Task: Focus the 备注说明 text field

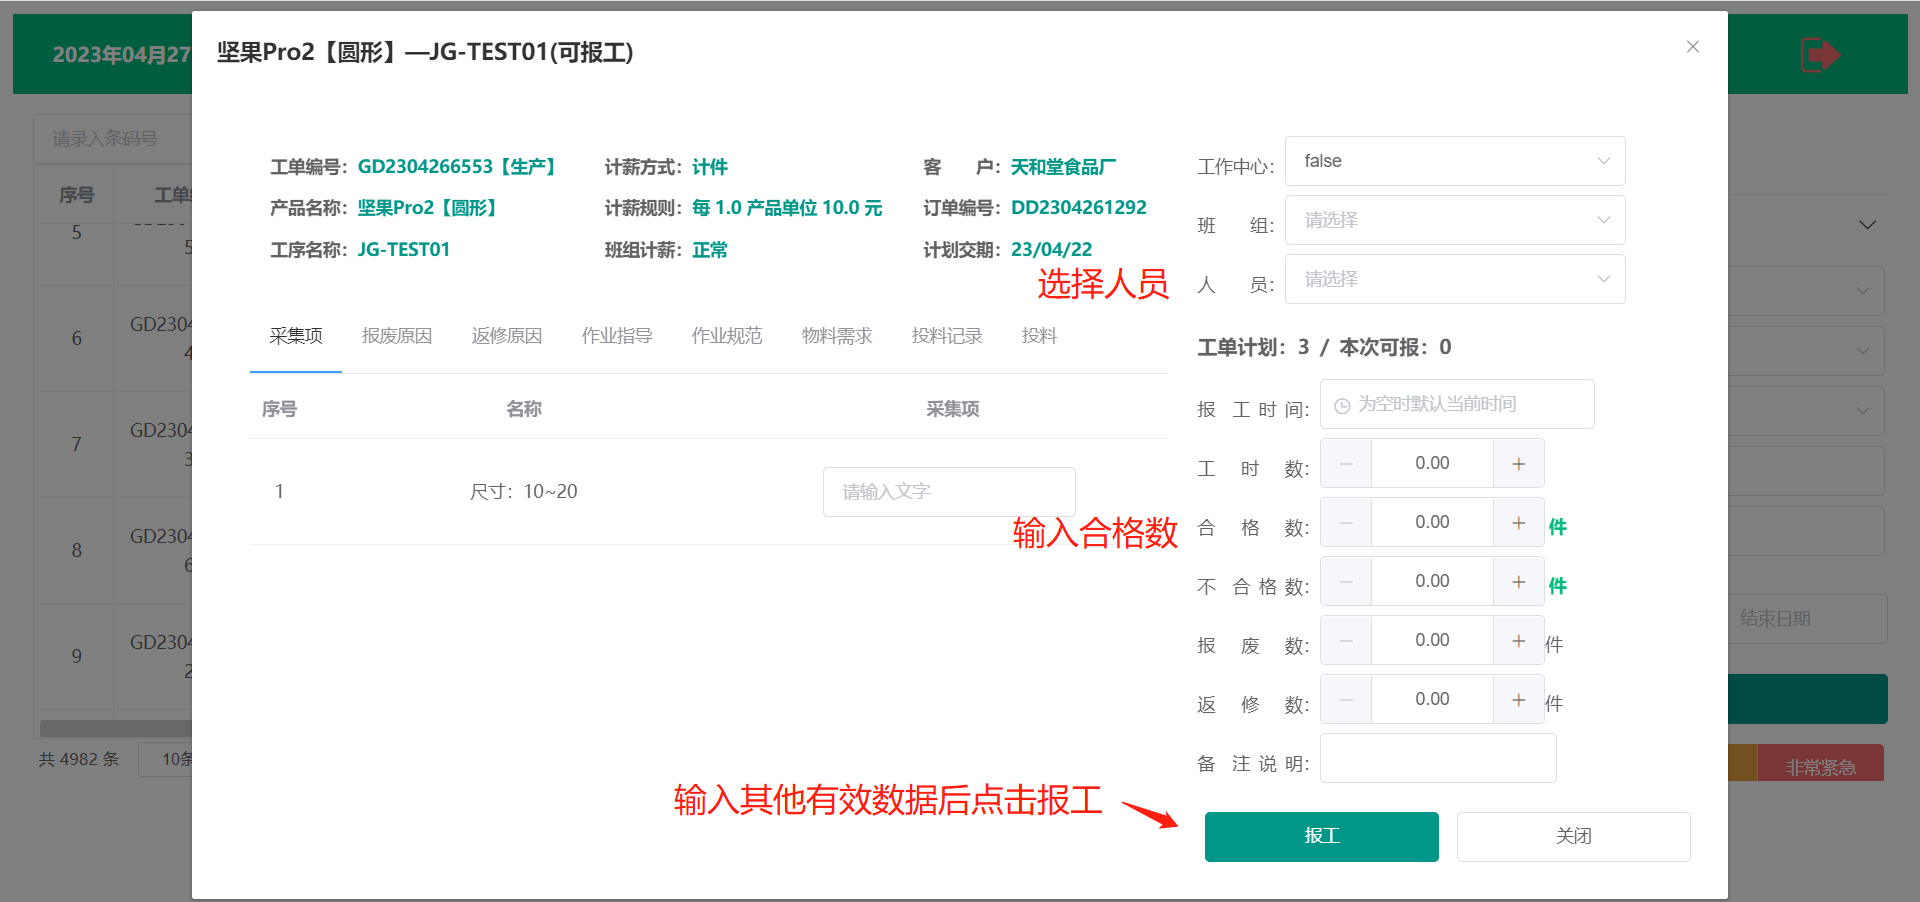Action: pyautogui.click(x=1437, y=758)
